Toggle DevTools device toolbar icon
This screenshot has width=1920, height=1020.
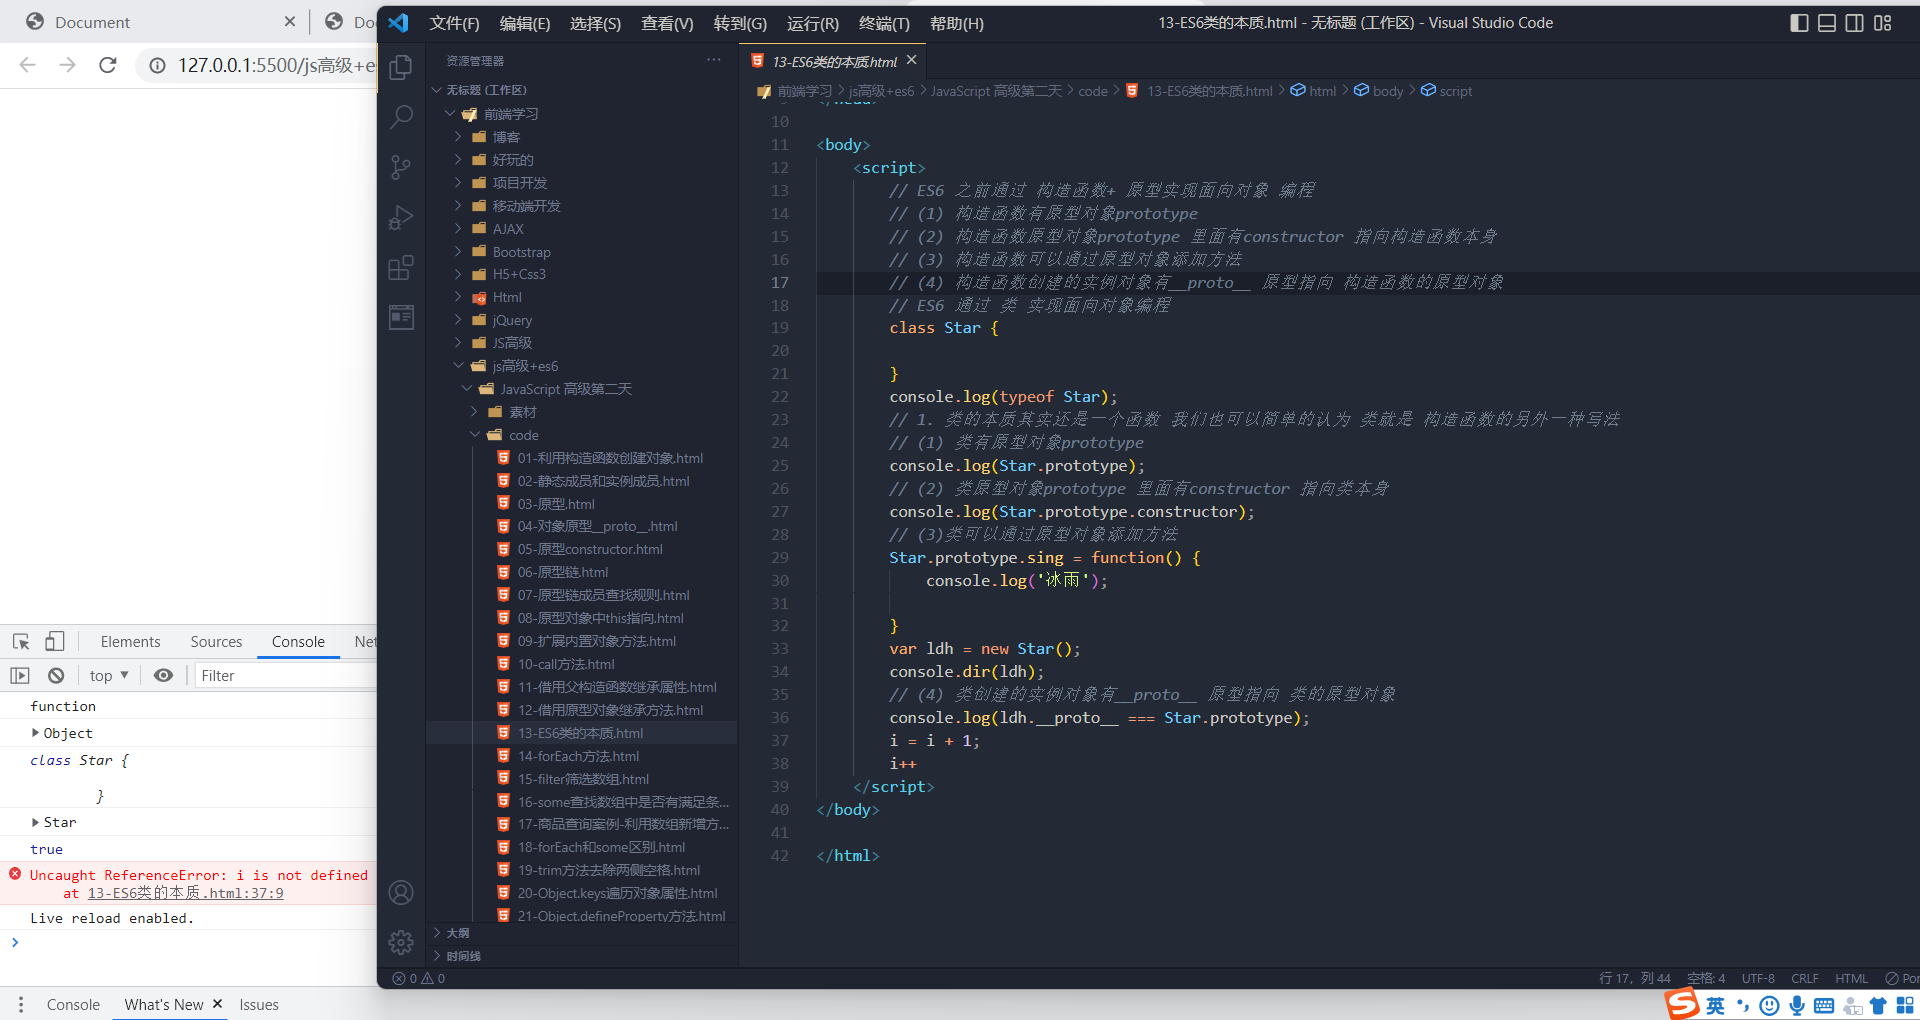[54, 642]
